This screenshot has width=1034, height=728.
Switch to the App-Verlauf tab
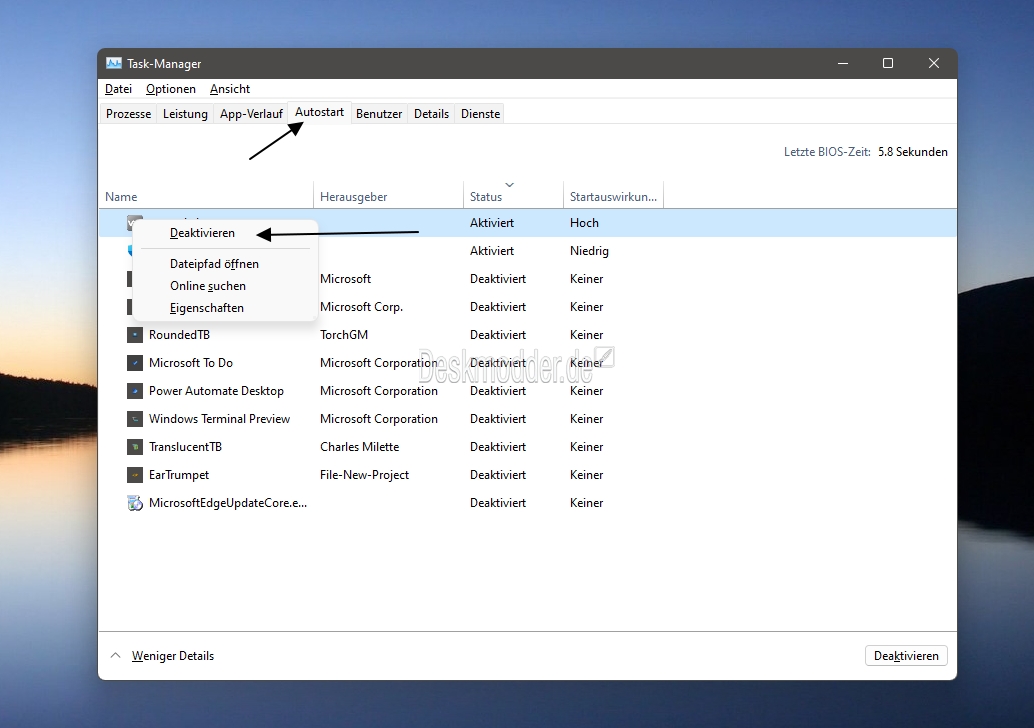(x=251, y=113)
